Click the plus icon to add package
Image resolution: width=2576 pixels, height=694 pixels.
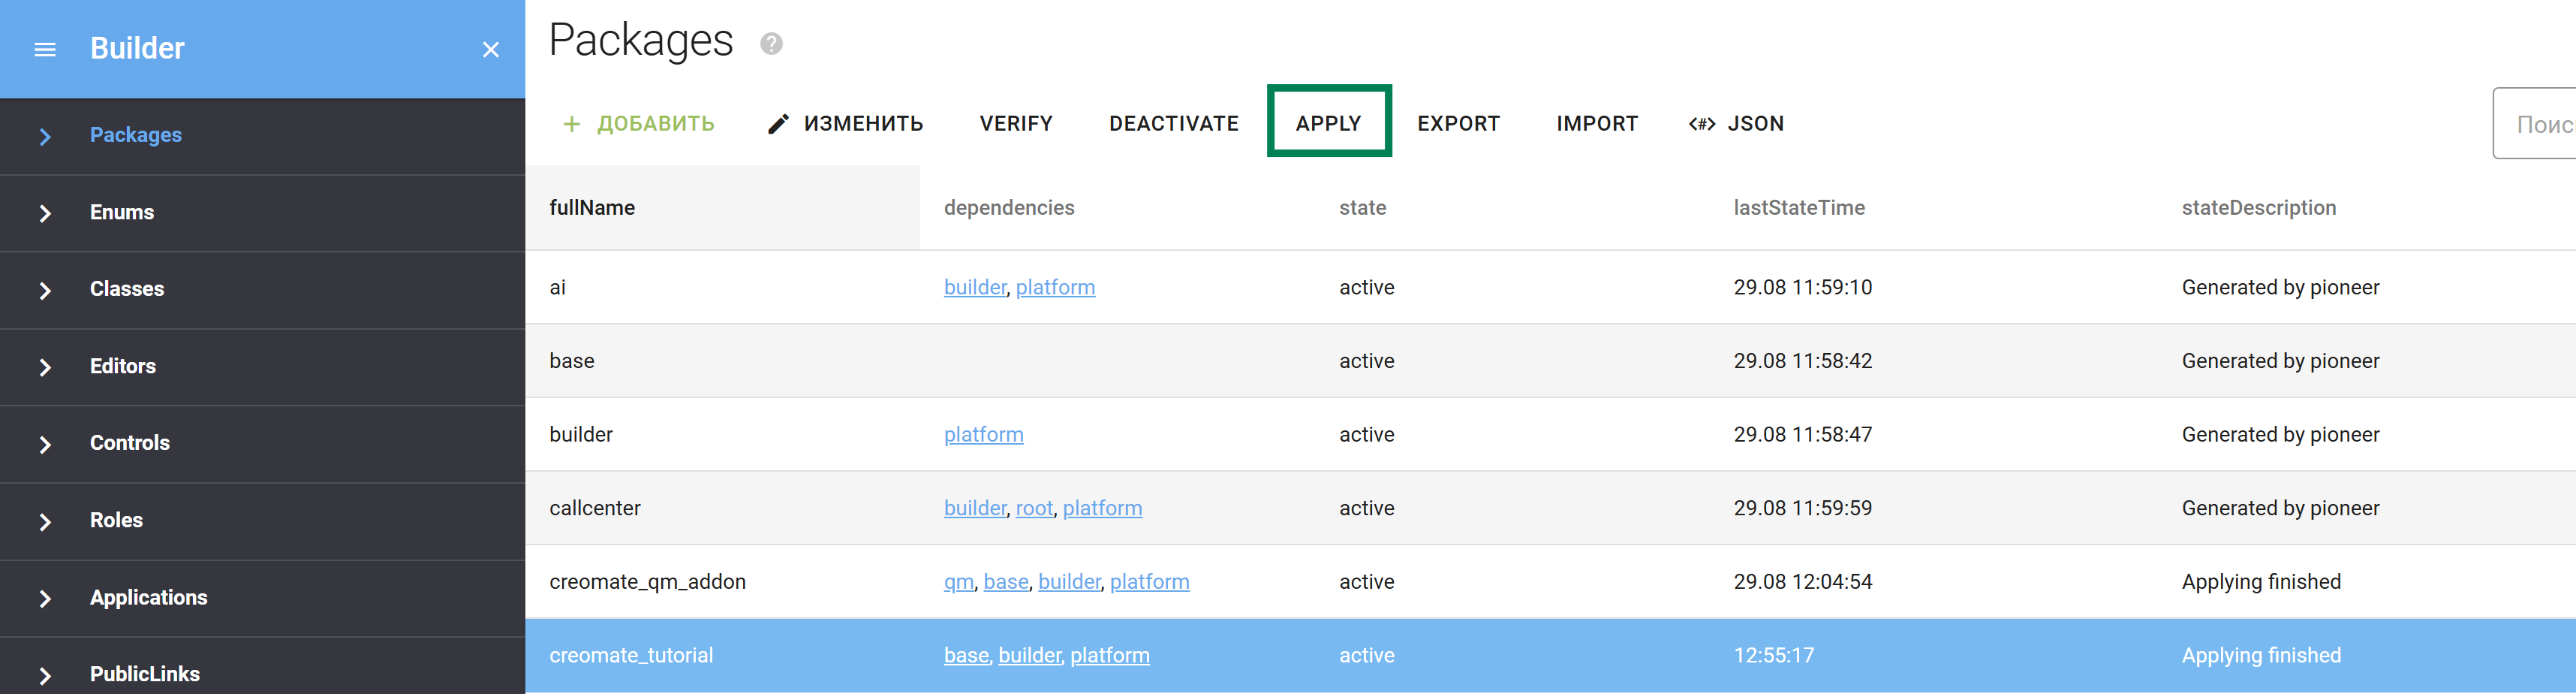(x=571, y=124)
